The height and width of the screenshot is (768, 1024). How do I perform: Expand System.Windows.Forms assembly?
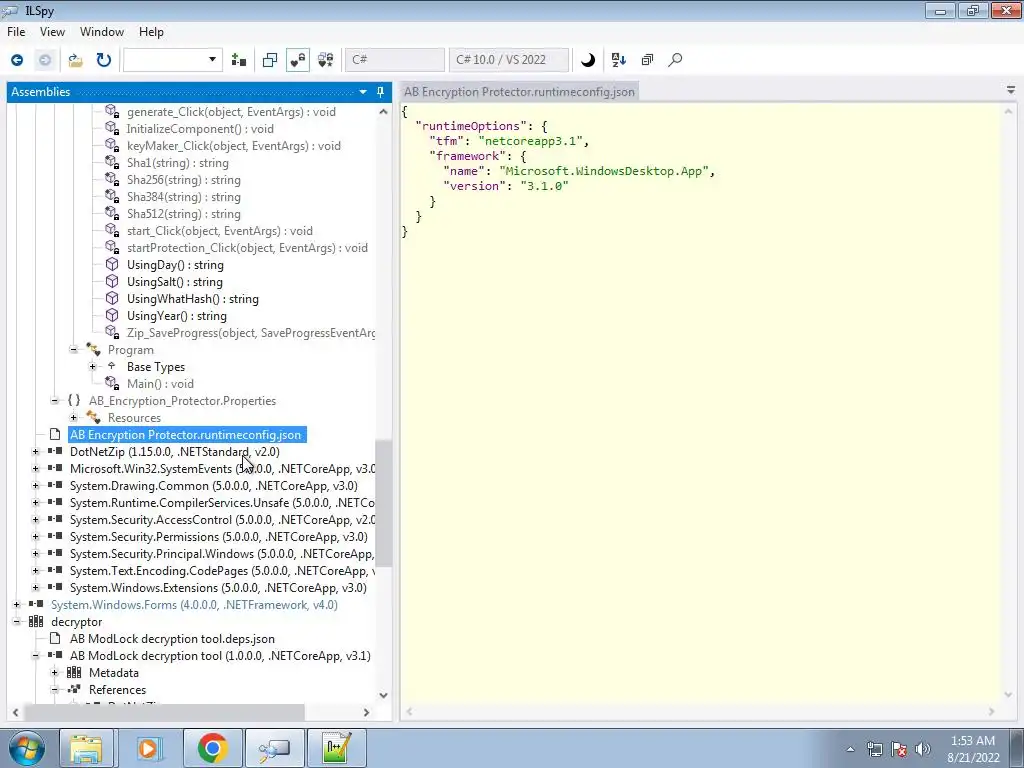tap(17, 605)
